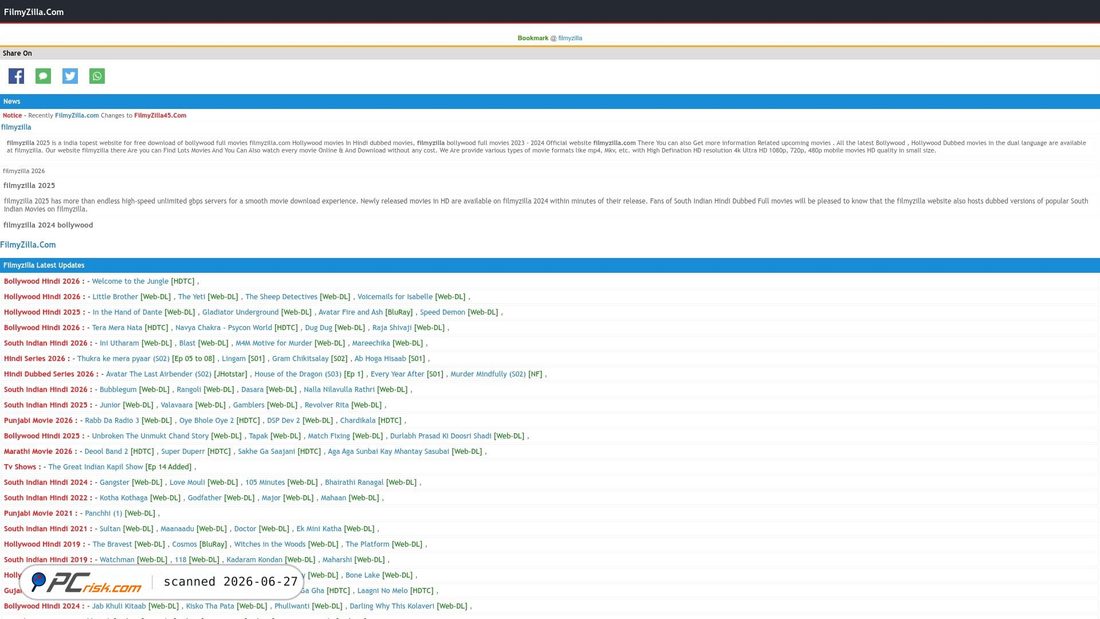Open The Bravest movie link
Image resolution: width=1100 pixels, height=619 pixels.
[x=111, y=544]
